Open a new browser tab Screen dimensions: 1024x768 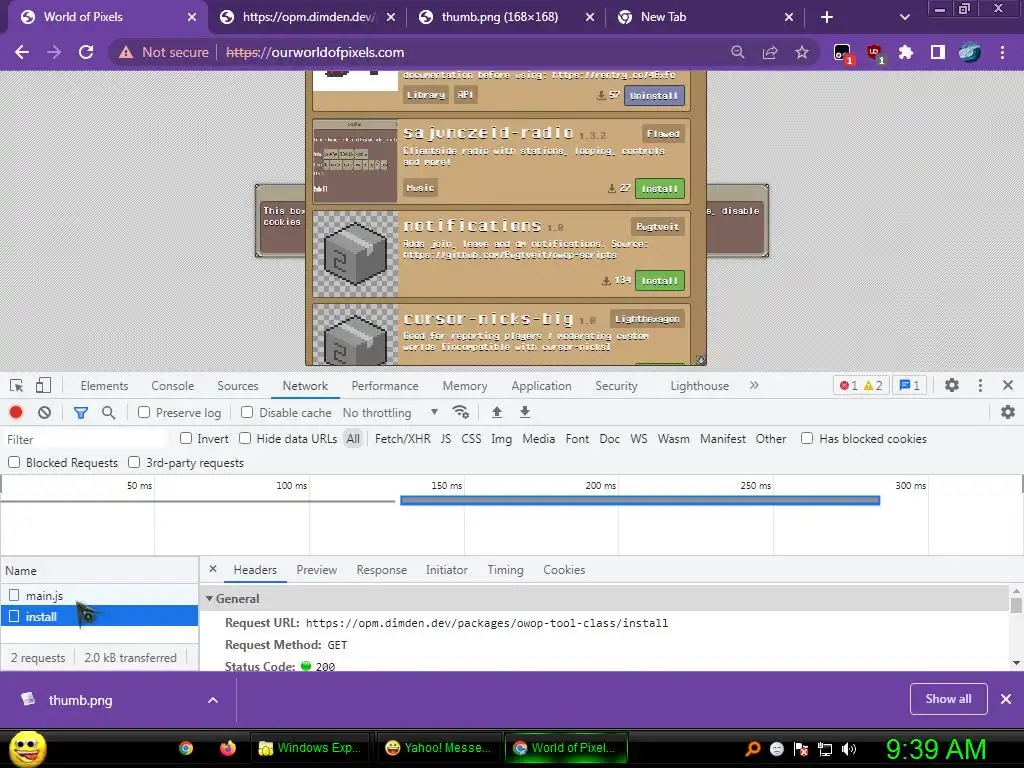(827, 17)
